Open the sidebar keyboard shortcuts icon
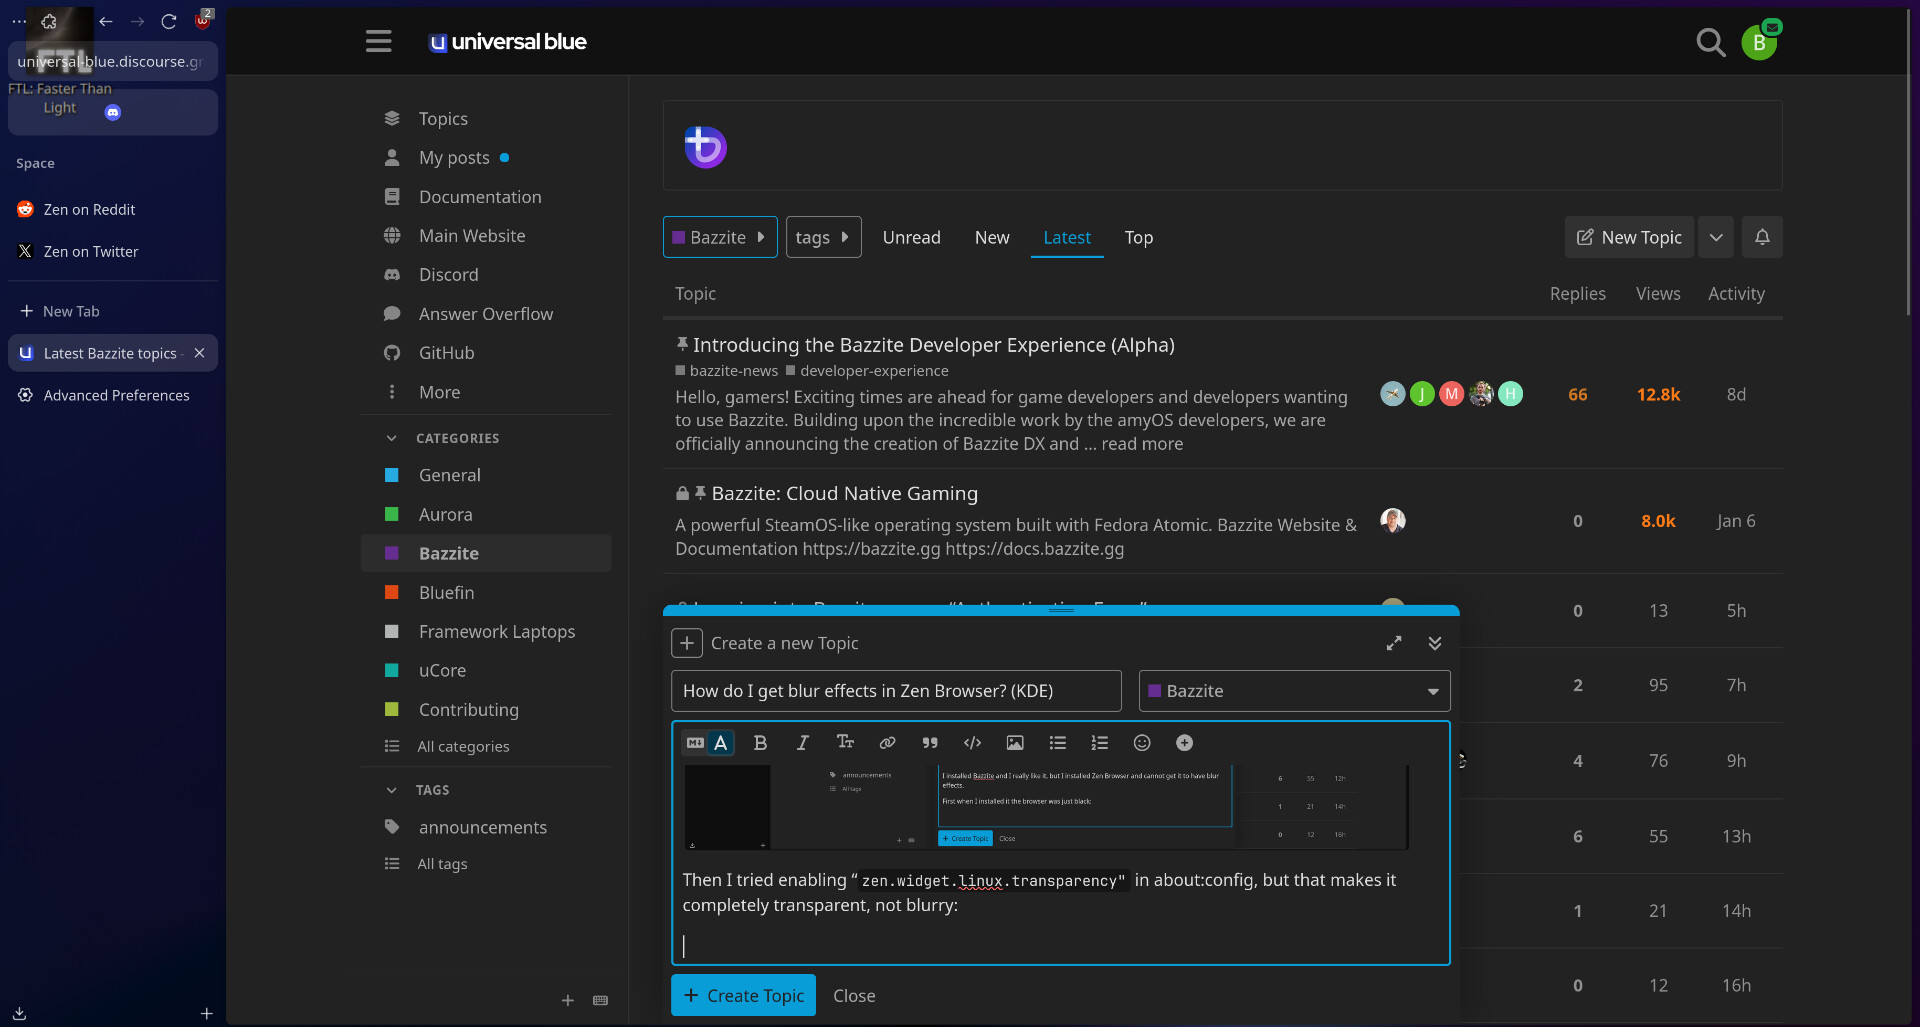 [600, 1000]
